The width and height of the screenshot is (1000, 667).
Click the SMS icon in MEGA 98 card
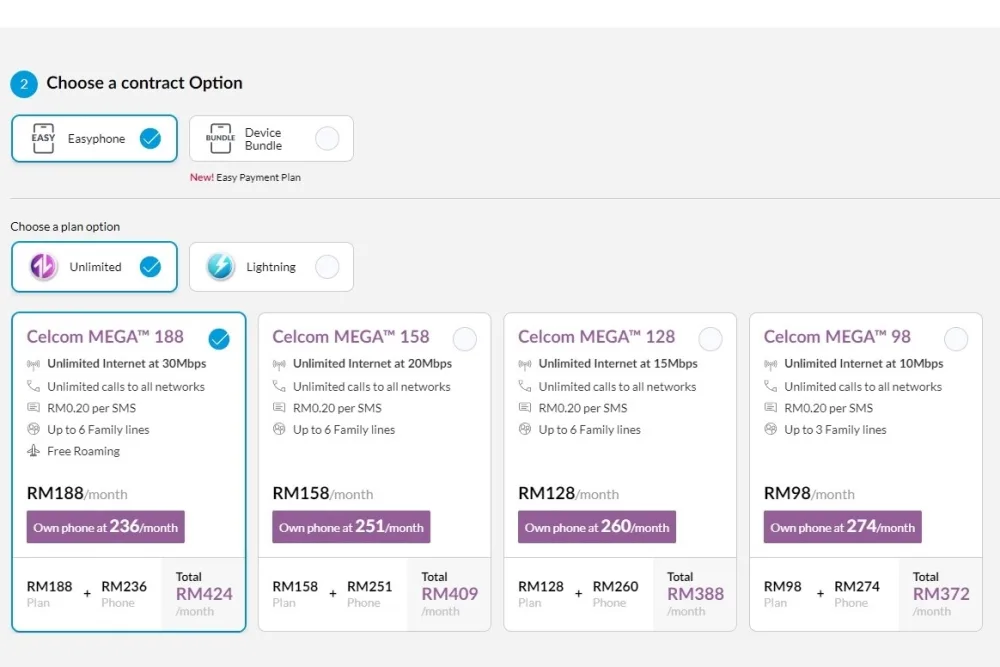(770, 407)
